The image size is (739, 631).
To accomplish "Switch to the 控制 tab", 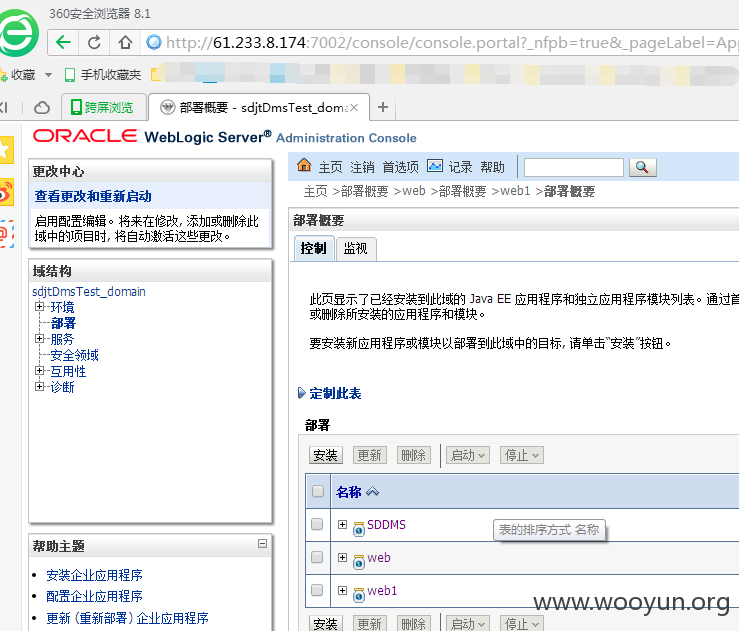I will click(x=314, y=248).
